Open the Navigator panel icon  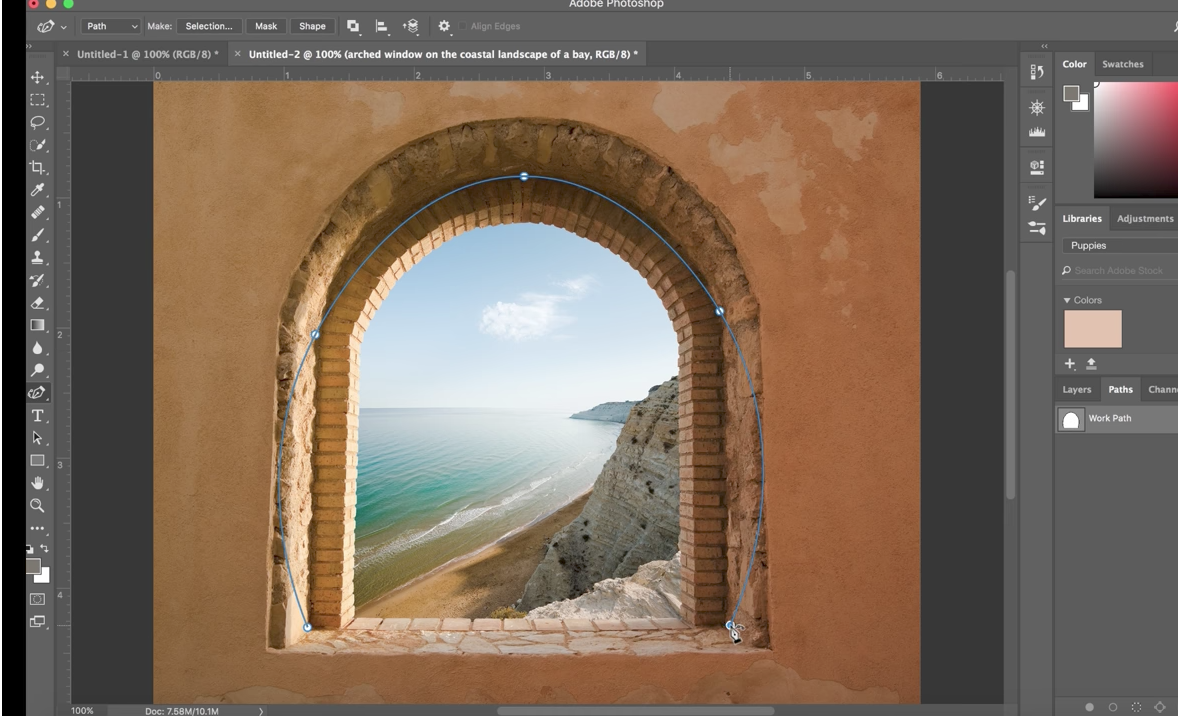click(1037, 107)
